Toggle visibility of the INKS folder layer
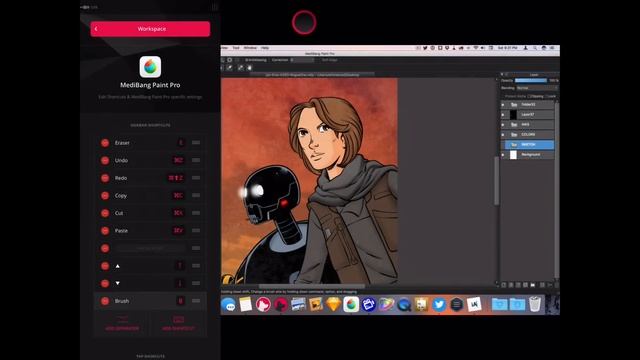 503,124
